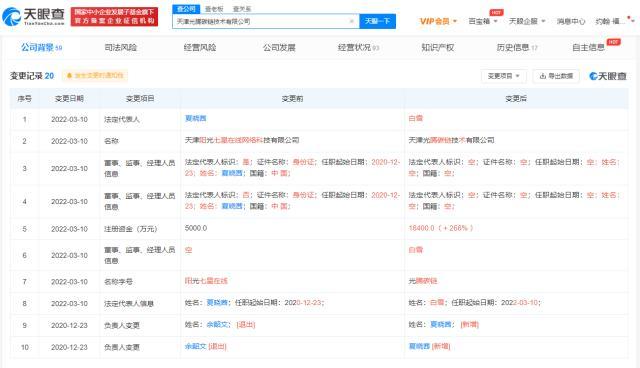Open 夏晓茜 link in row 10 变更后
Image resolution: width=640 pixels, height=368 pixels.
click(419, 346)
